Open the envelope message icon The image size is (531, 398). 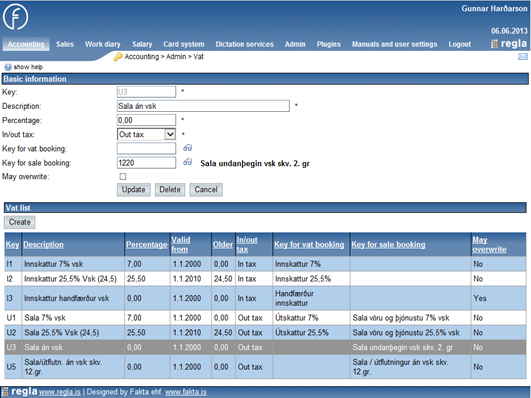click(523, 57)
